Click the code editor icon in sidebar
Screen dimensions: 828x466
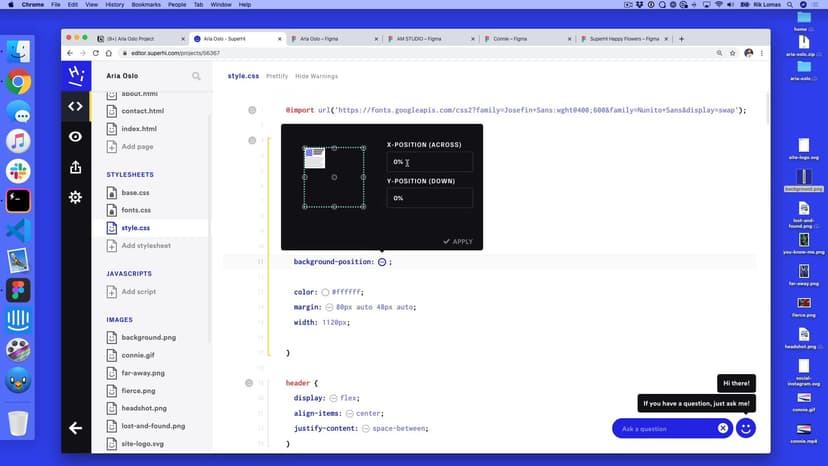pyautogui.click(x=75, y=106)
